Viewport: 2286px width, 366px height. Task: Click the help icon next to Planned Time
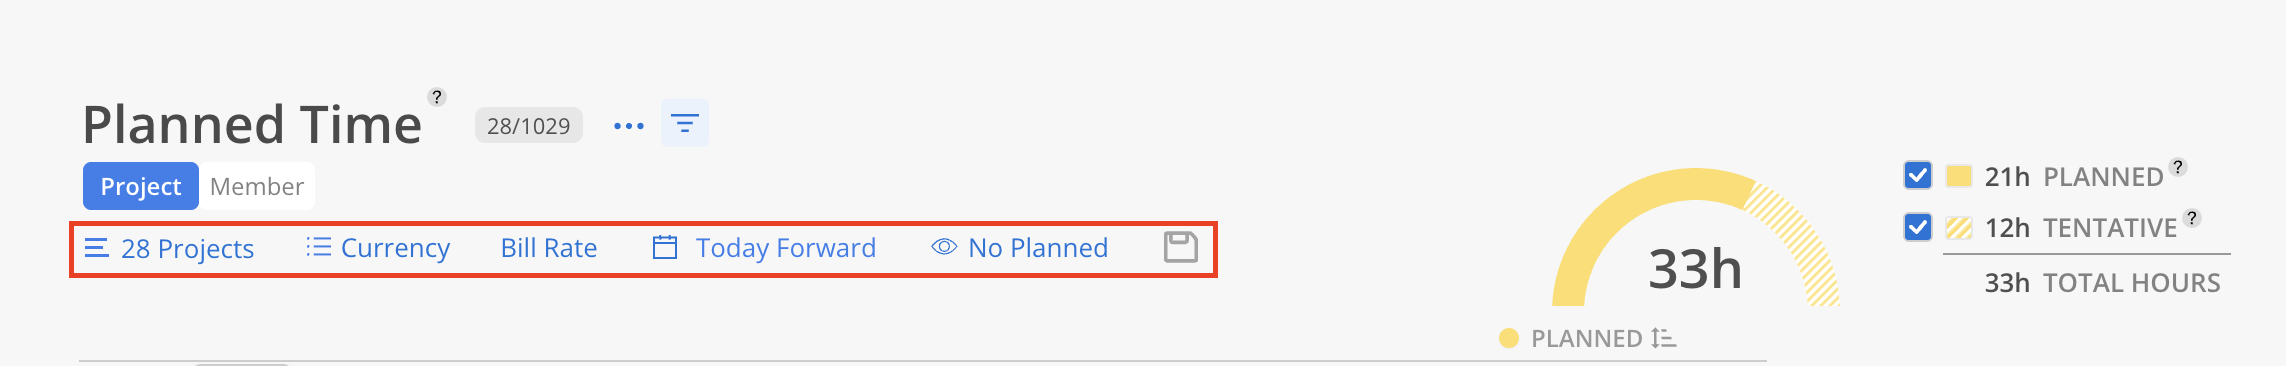click(437, 97)
